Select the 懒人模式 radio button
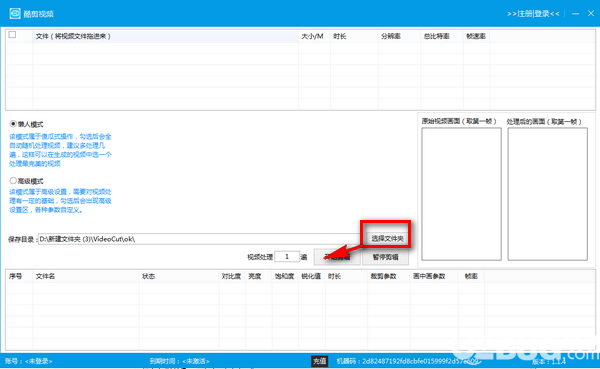The height and width of the screenshot is (369, 600). pos(13,124)
